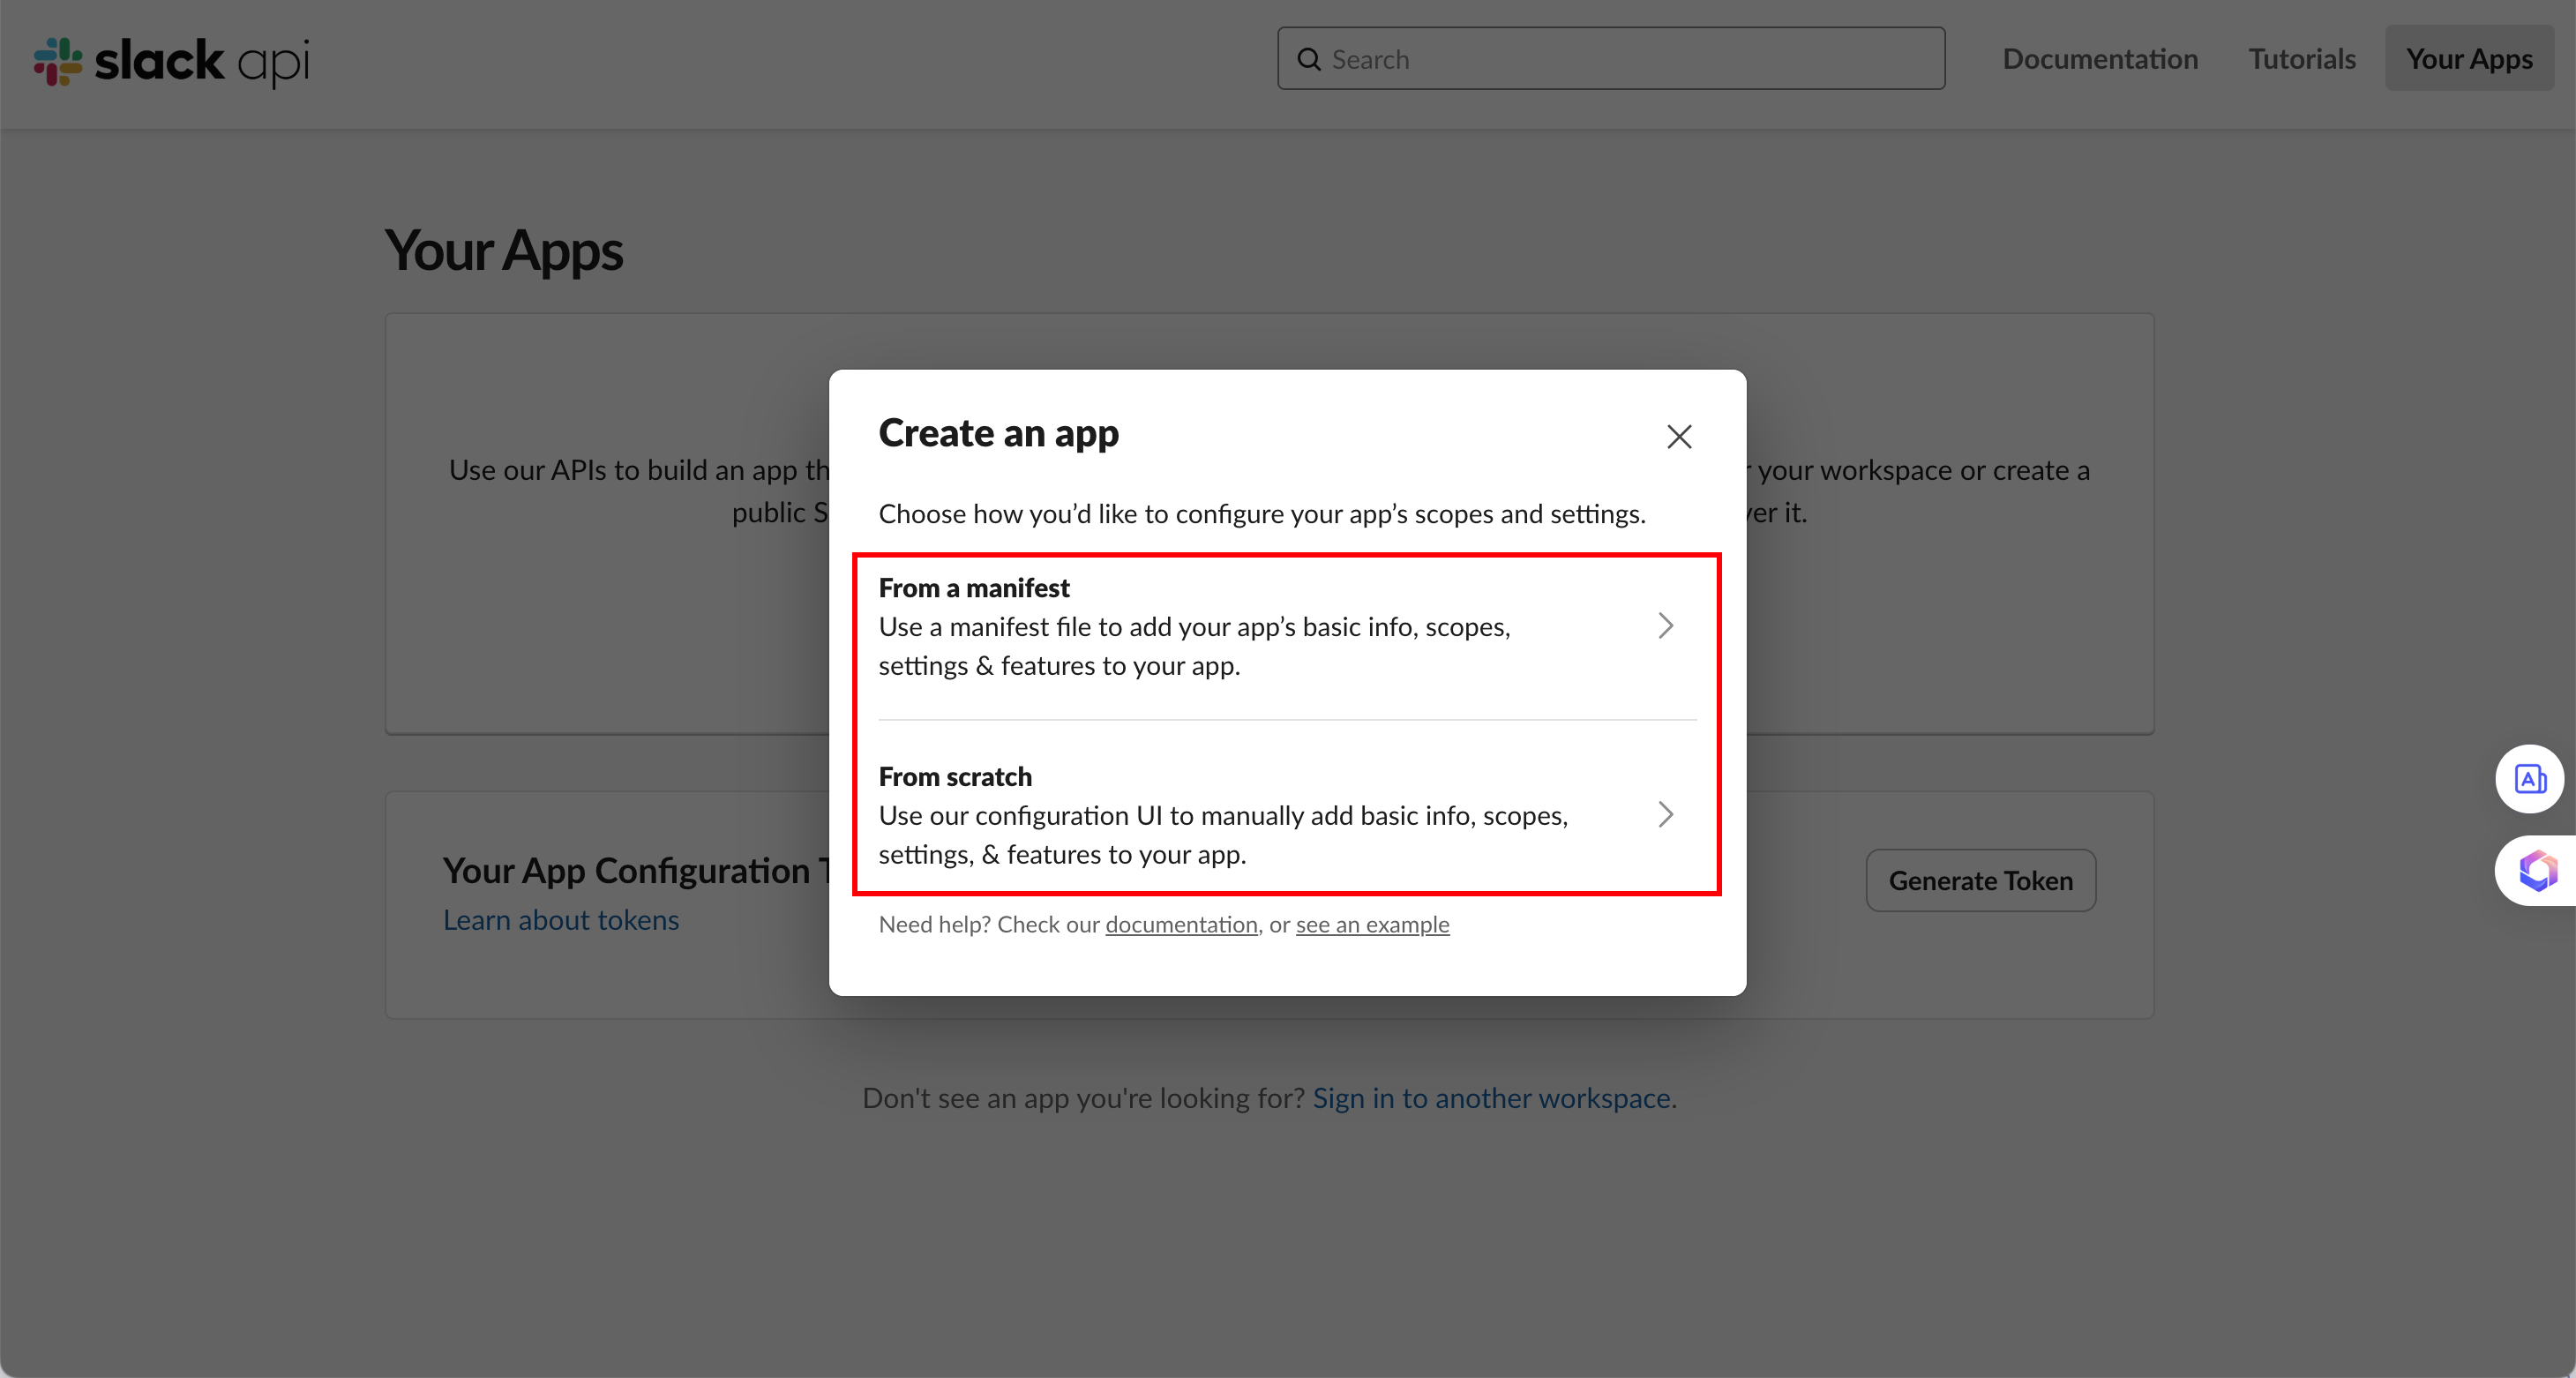Screen dimensions: 2576x1378
Task: Click the Slack API logo
Action: coord(172,61)
